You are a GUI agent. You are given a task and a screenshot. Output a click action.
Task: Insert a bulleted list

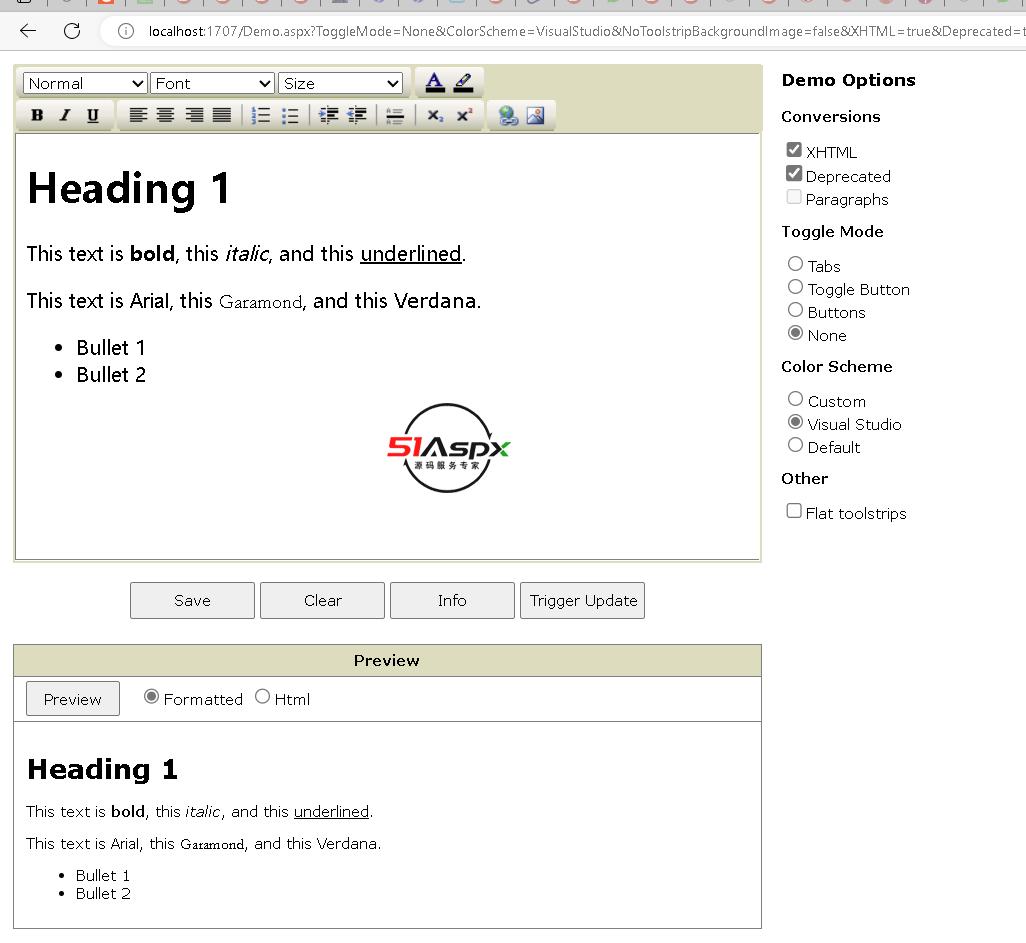[x=290, y=115]
